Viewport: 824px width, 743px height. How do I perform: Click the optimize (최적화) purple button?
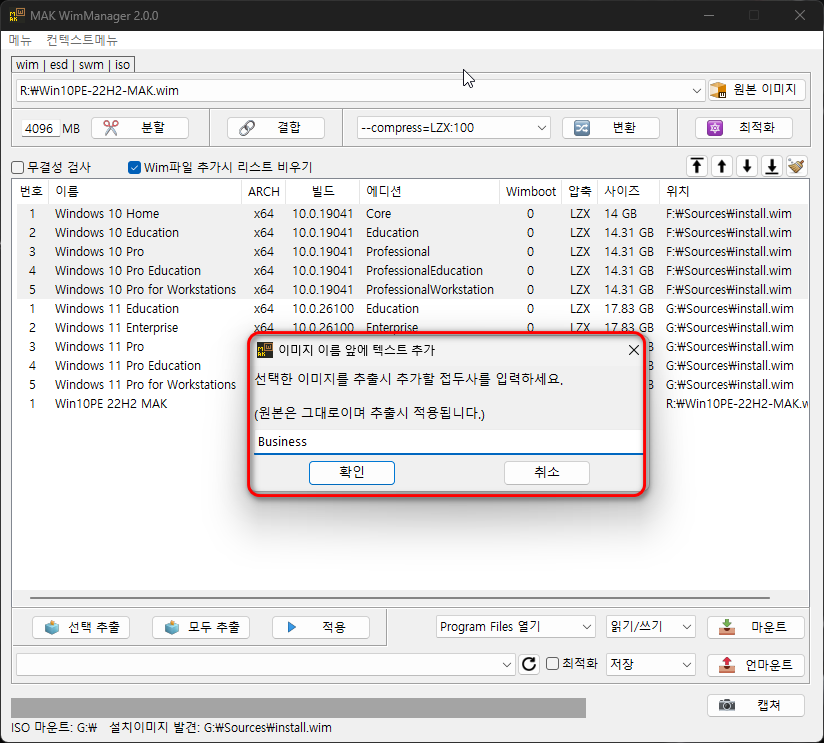point(744,128)
